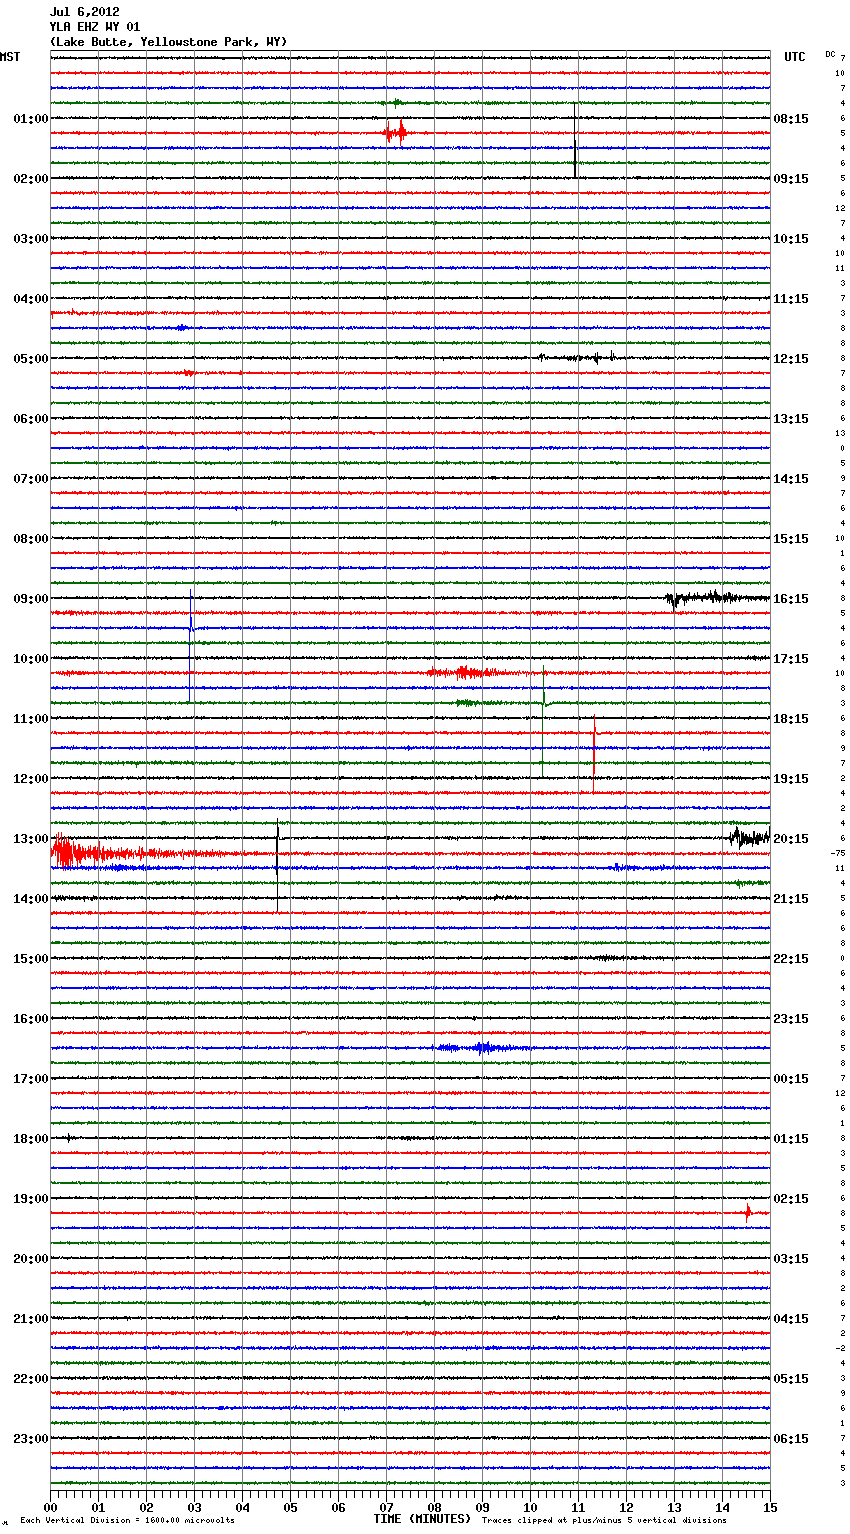Select the 10:00 MST time label

(31, 659)
